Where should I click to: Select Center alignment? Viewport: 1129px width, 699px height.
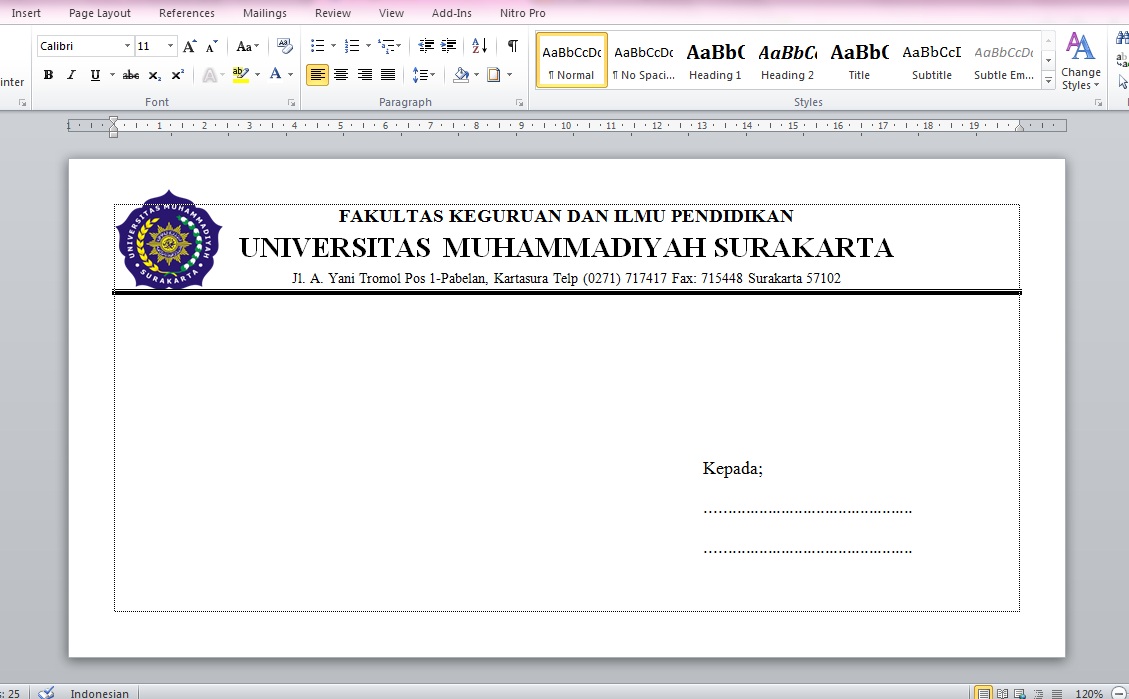click(x=341, y=75)
